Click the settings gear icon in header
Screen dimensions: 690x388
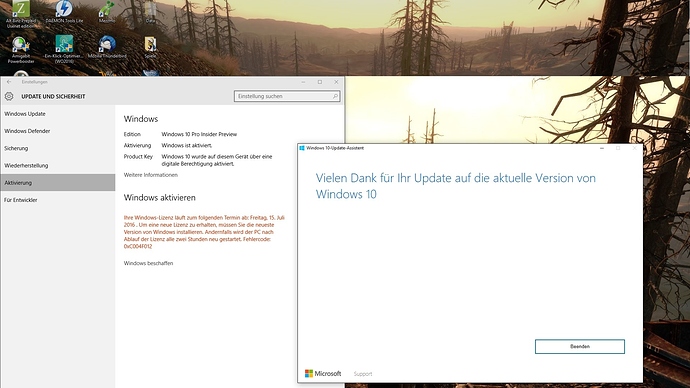[9, 96]
